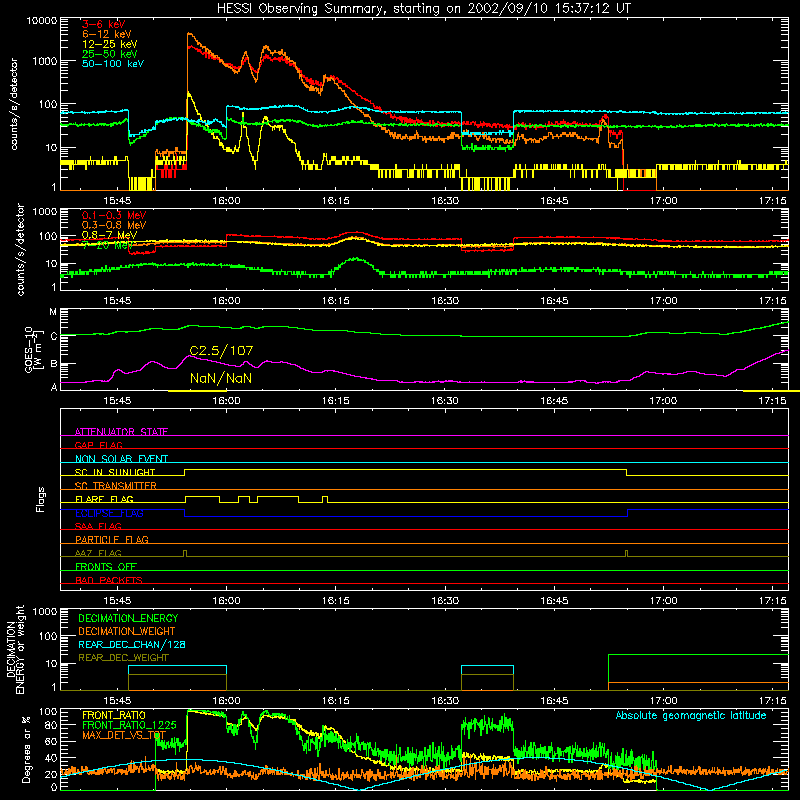Click the DECIMATION ENERGY or weight axis title

point(15,649)
